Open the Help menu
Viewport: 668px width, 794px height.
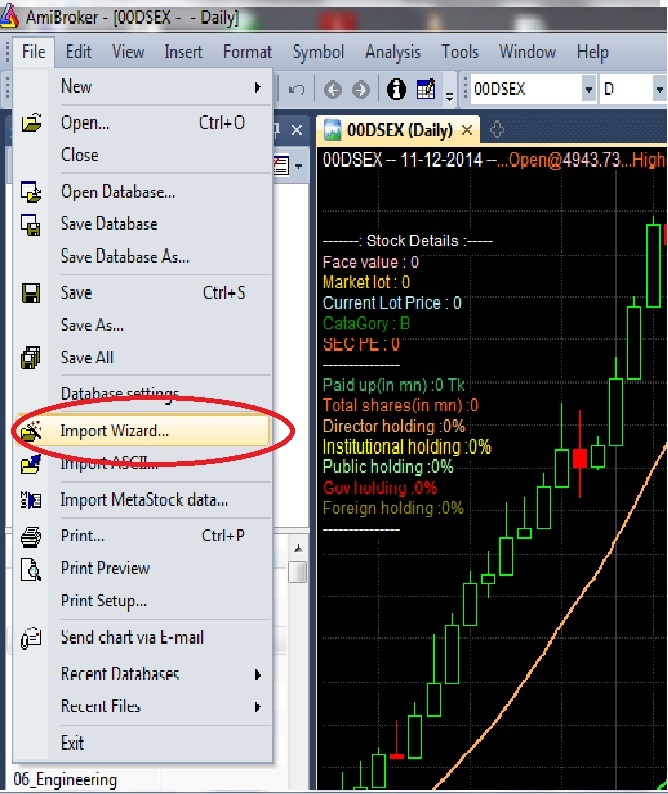592,52
